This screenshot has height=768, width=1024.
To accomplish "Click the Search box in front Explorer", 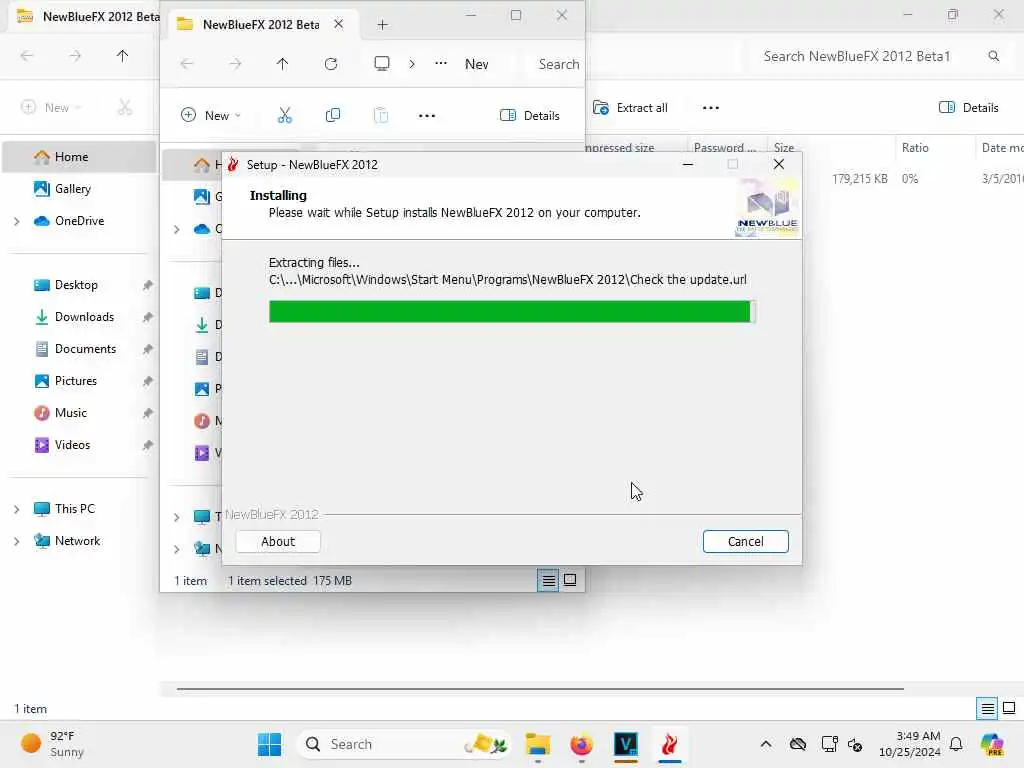I will point(556,64).
